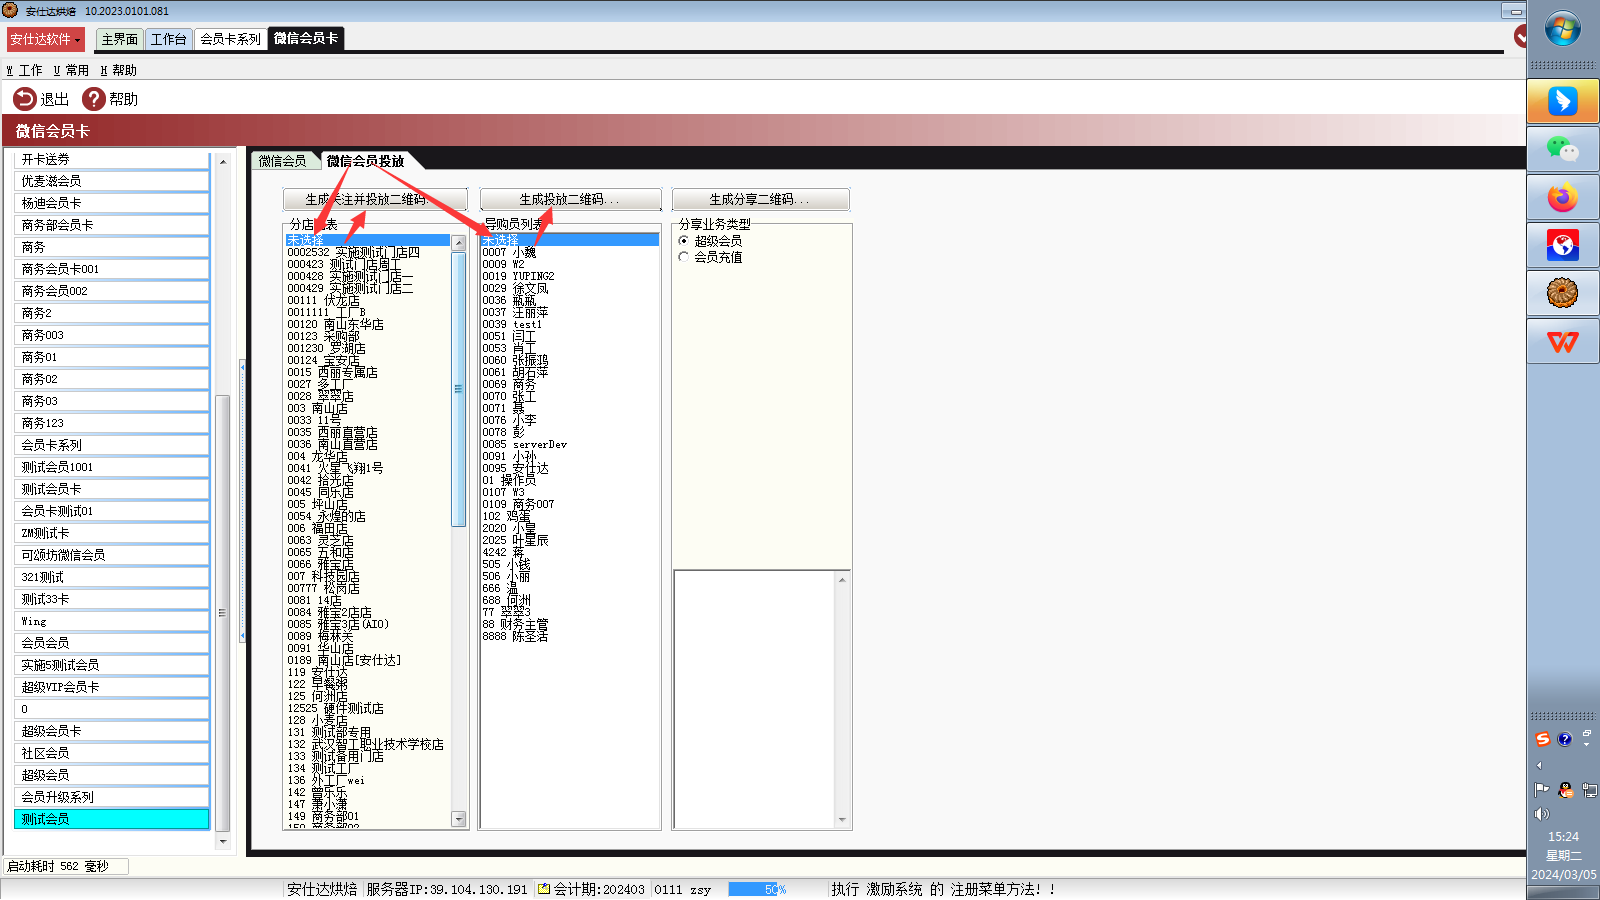The height and width of the screenshot is (900, 1600).
Task: Click the blue help tray icon
Action: click(1565, 739)
